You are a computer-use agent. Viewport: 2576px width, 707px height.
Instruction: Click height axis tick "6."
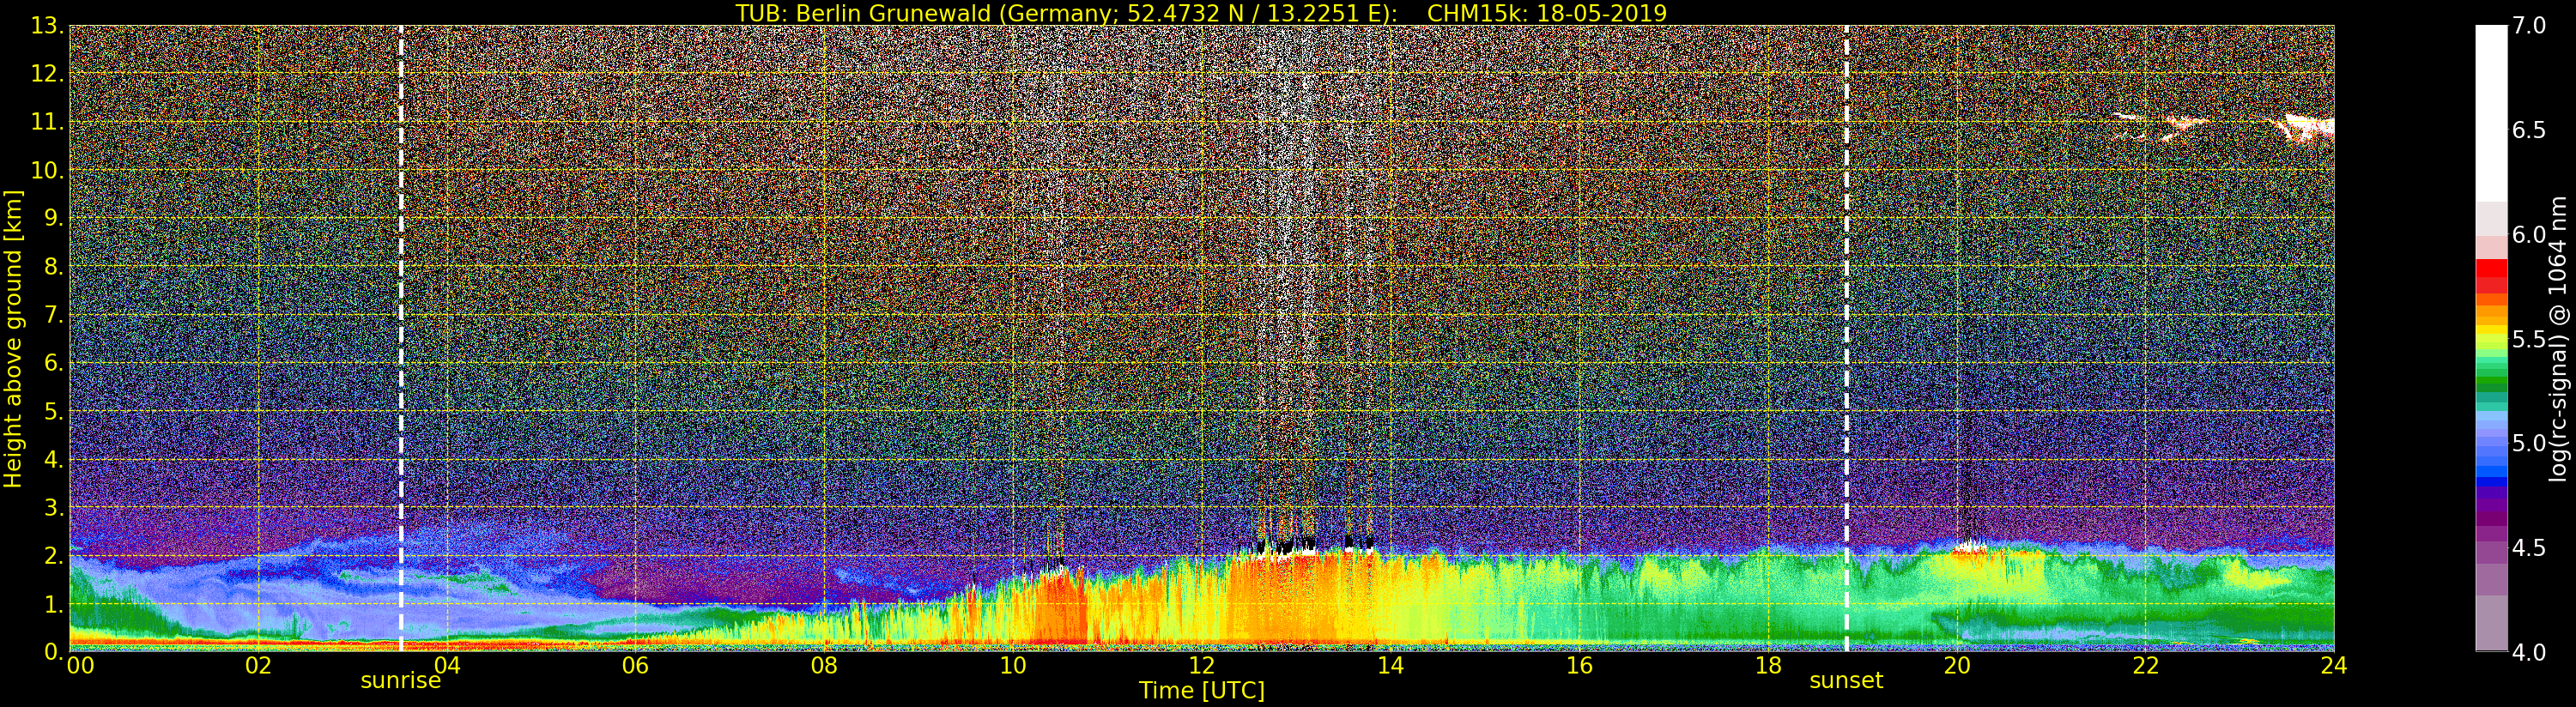tap(54, 363)
